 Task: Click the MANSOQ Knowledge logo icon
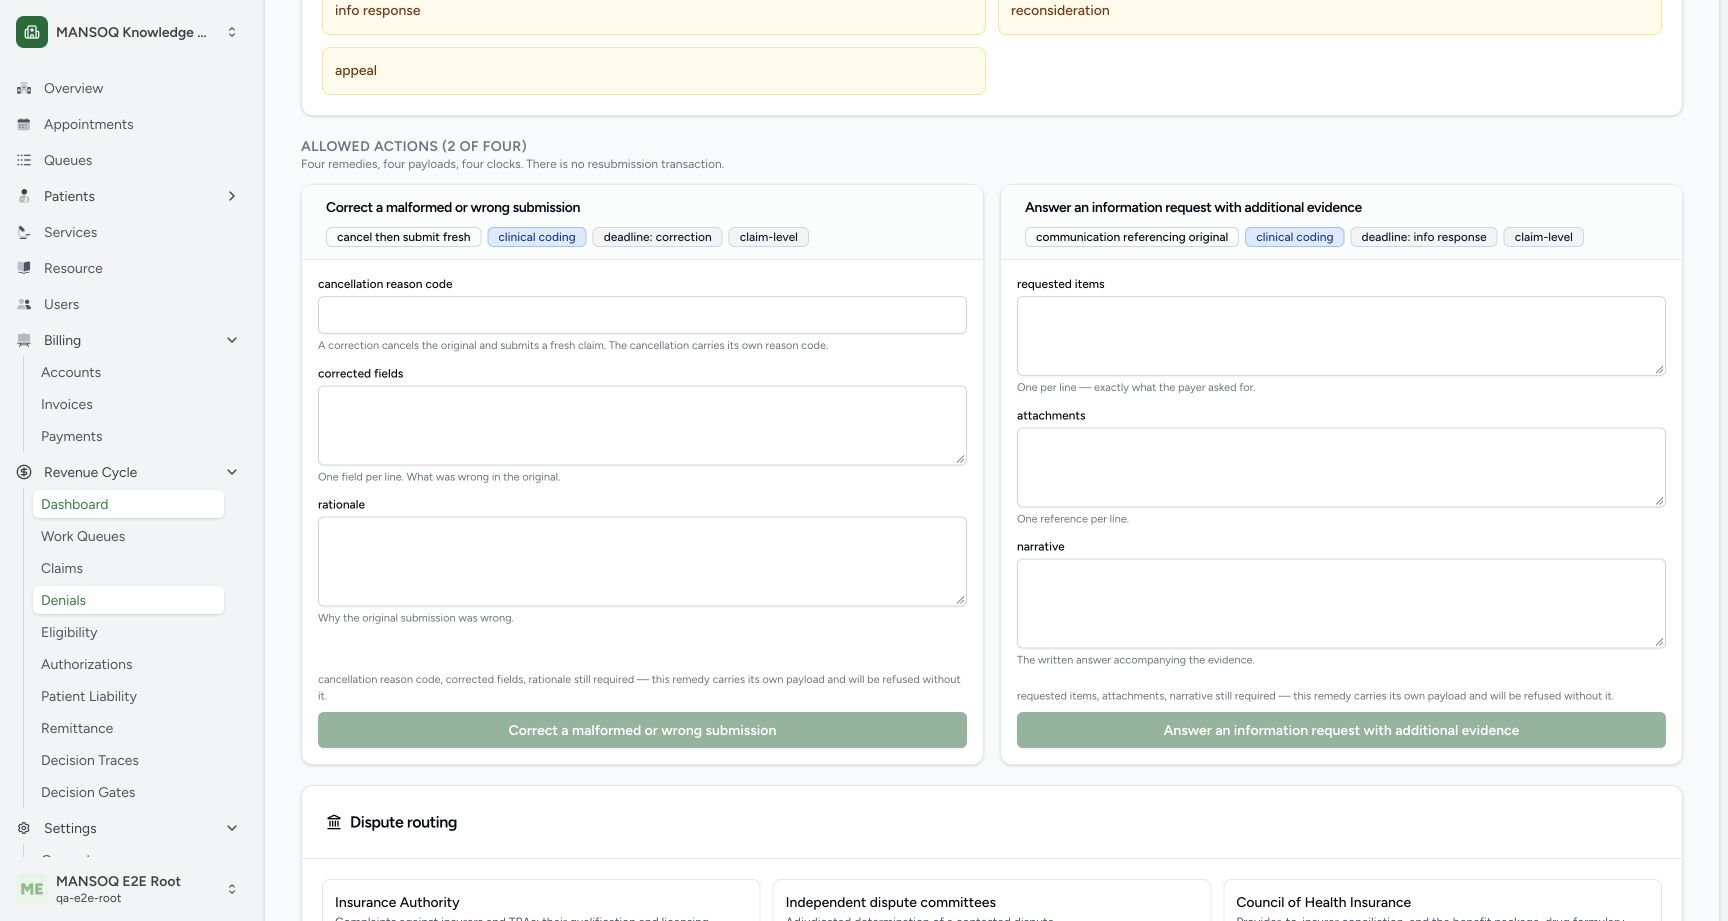tap(32, 32)
